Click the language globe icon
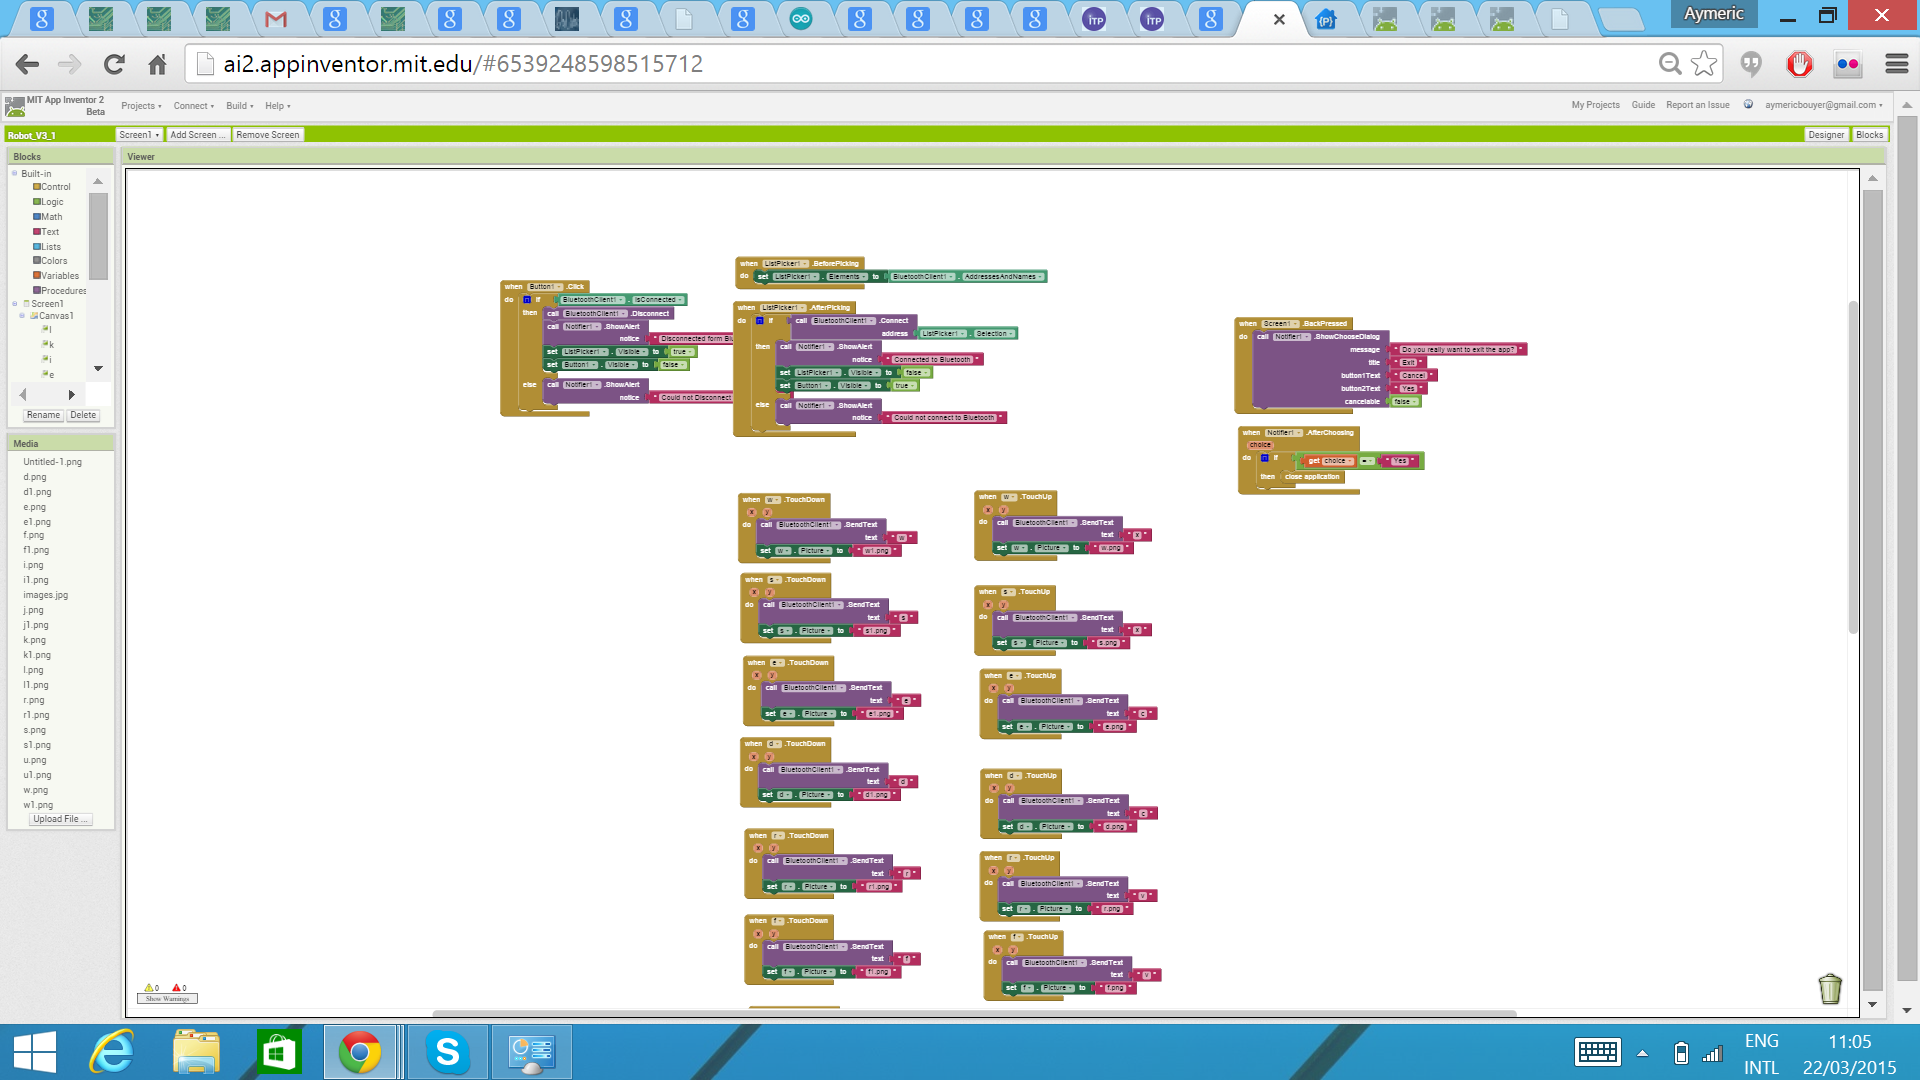 click(1748, 104)
